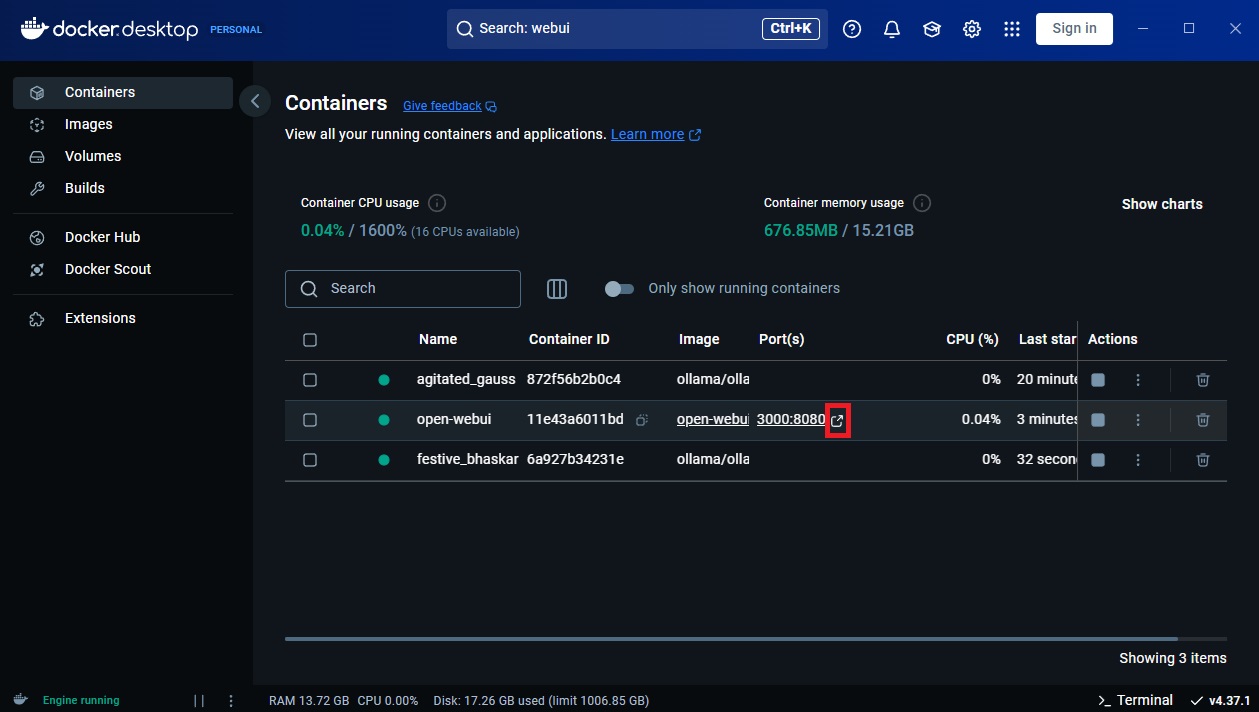Open the open-webui container name
The height and width of the screenshot is (712, 1259).
pos(454,420)
